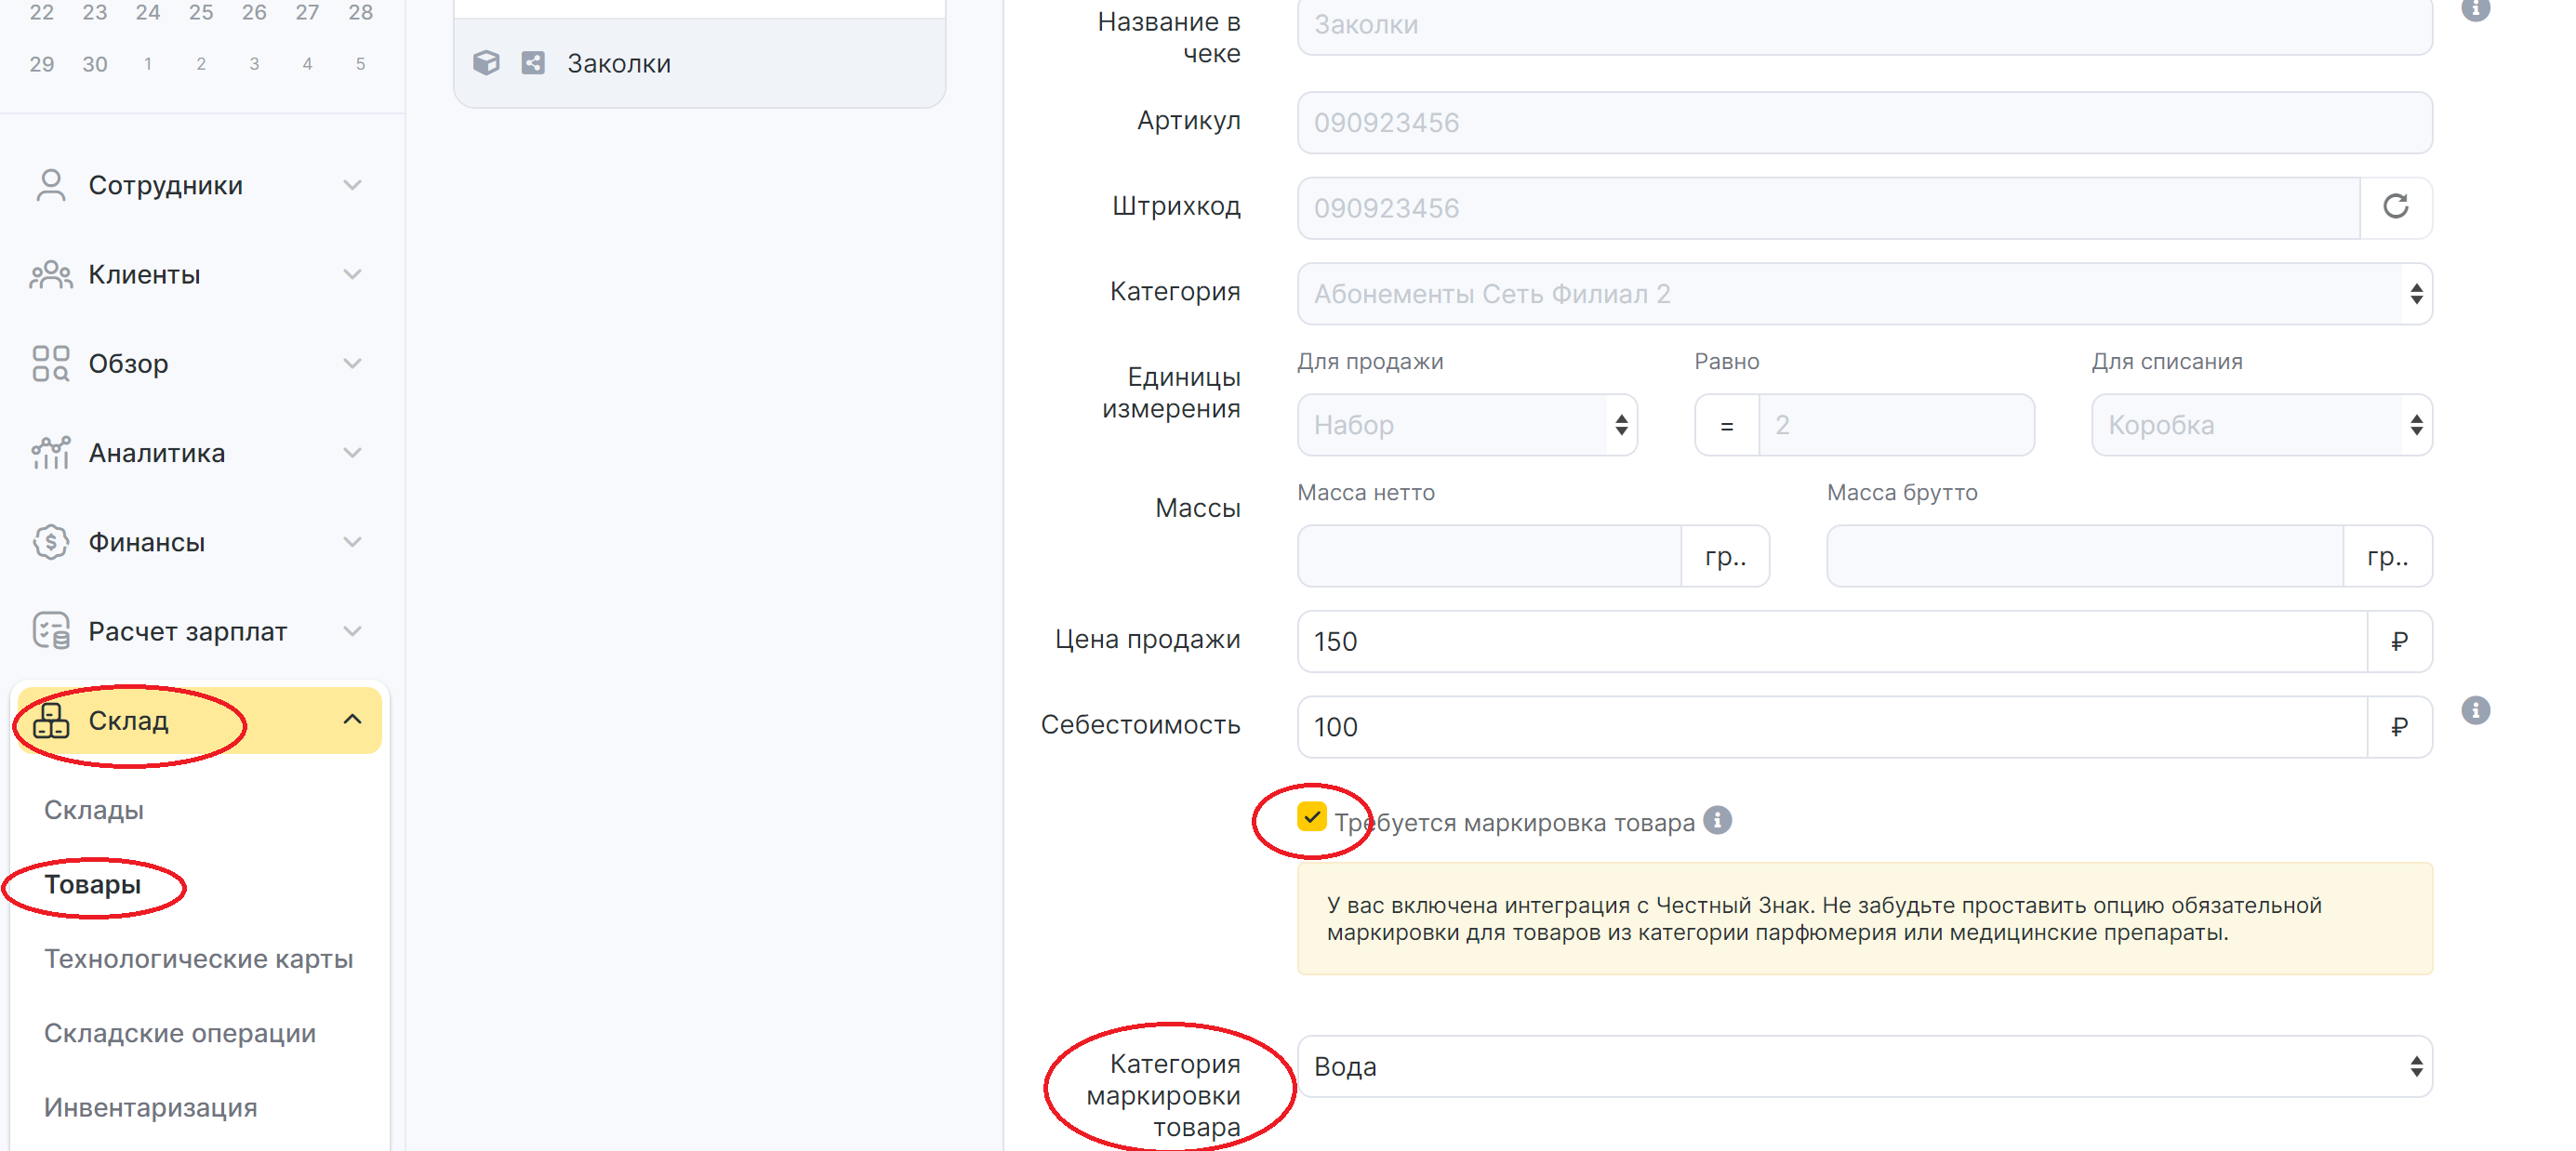Click the Сотрудники person icon

pos(50,185)
